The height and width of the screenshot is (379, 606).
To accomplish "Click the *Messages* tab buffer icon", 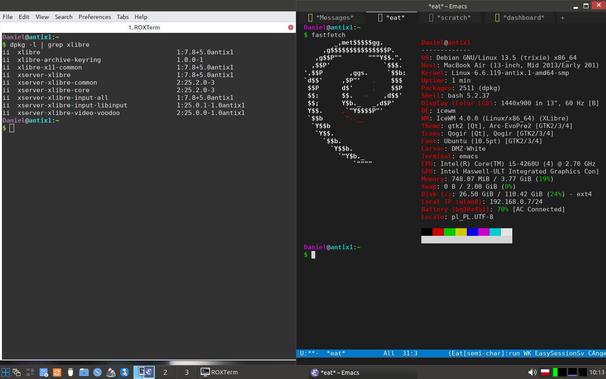I will [310, 18].
